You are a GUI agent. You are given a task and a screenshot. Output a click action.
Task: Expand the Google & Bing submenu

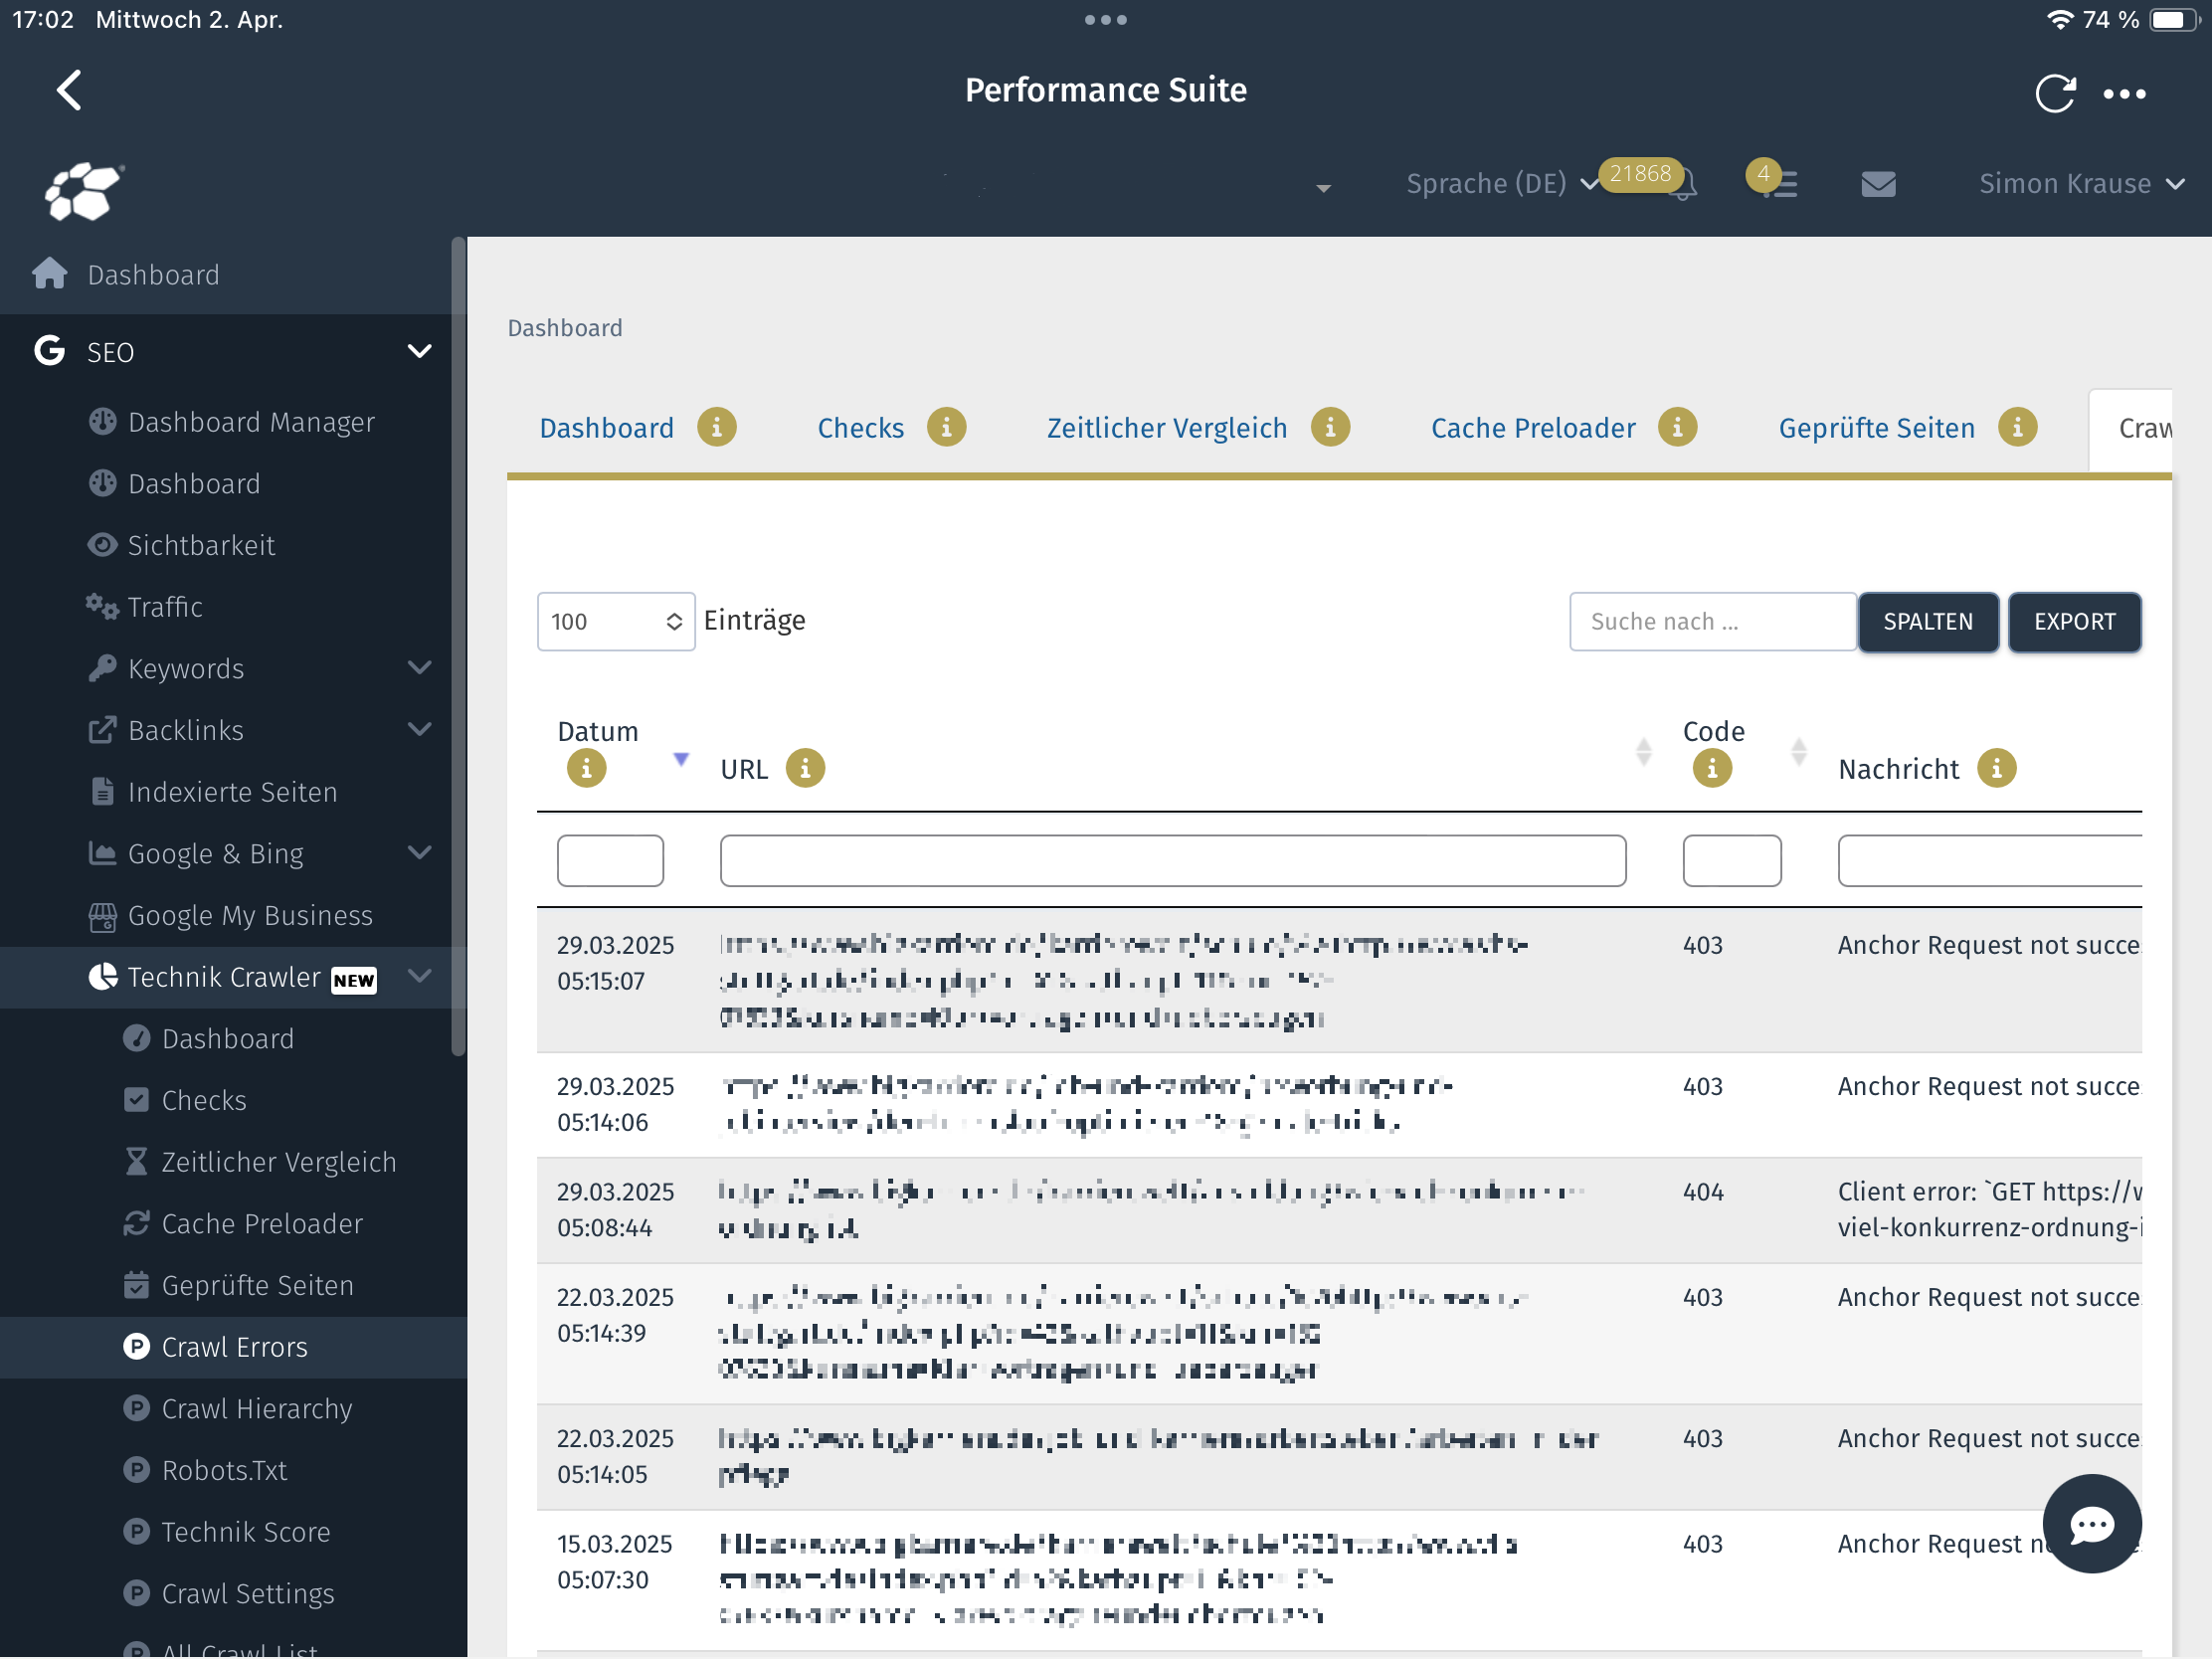(x=420, y=853)
